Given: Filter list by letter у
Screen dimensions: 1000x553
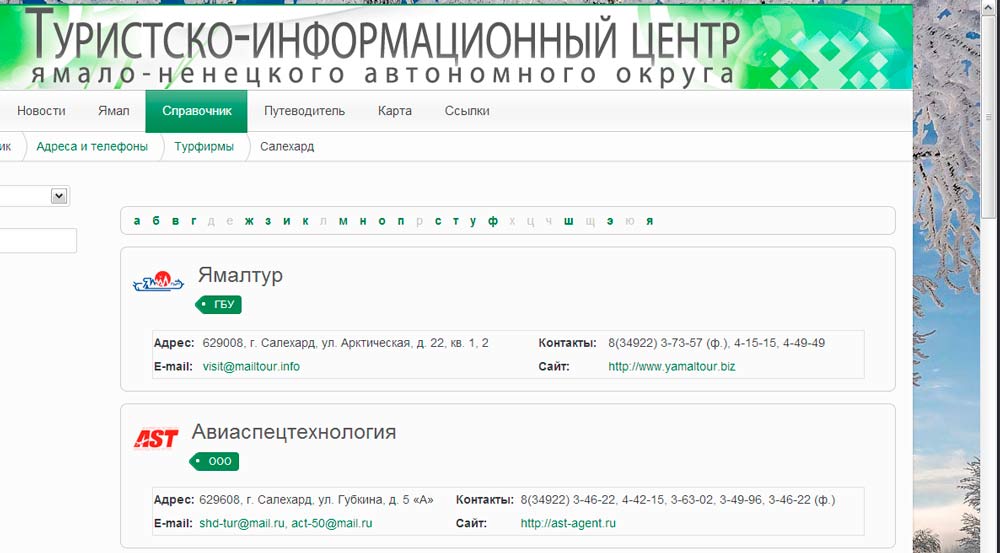Looking at the screenshot, I should [x=473, y=221].
